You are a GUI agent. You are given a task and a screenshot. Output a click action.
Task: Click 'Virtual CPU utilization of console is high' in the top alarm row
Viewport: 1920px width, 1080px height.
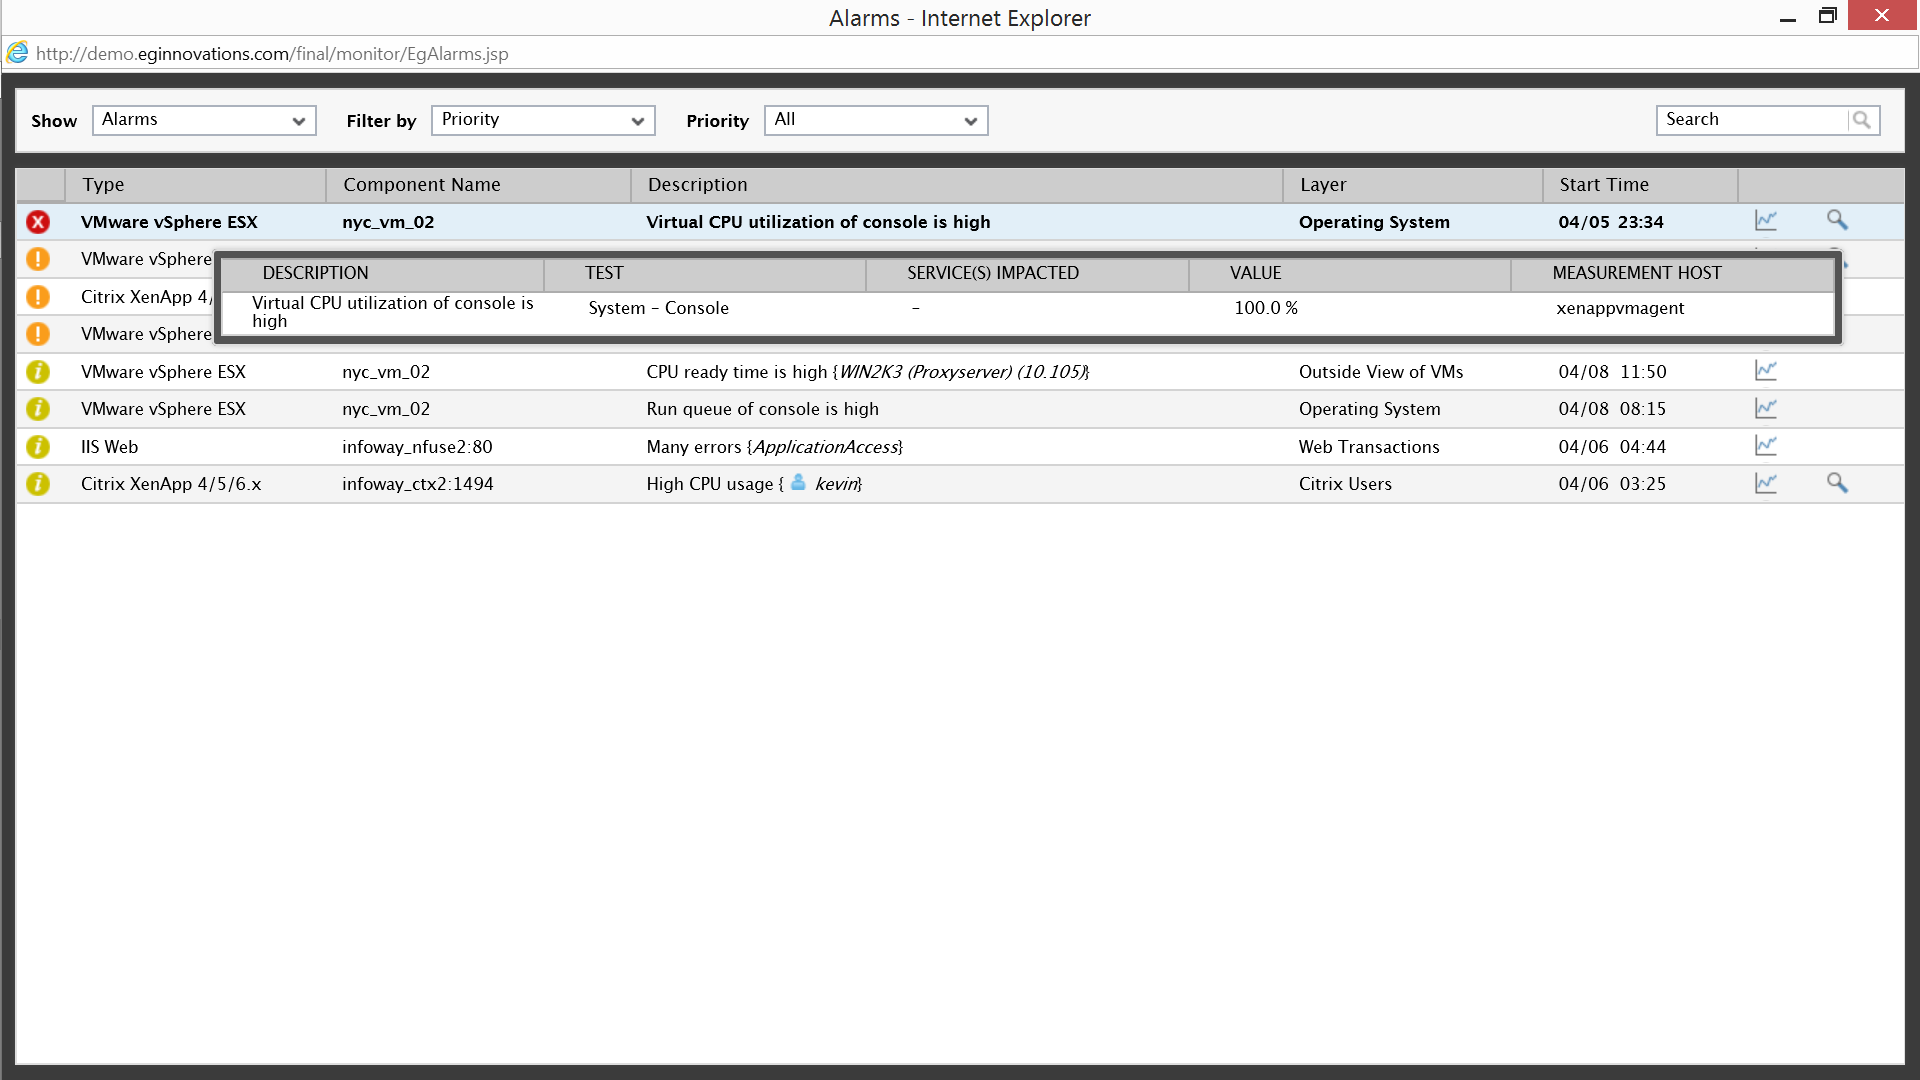point(818,222)
